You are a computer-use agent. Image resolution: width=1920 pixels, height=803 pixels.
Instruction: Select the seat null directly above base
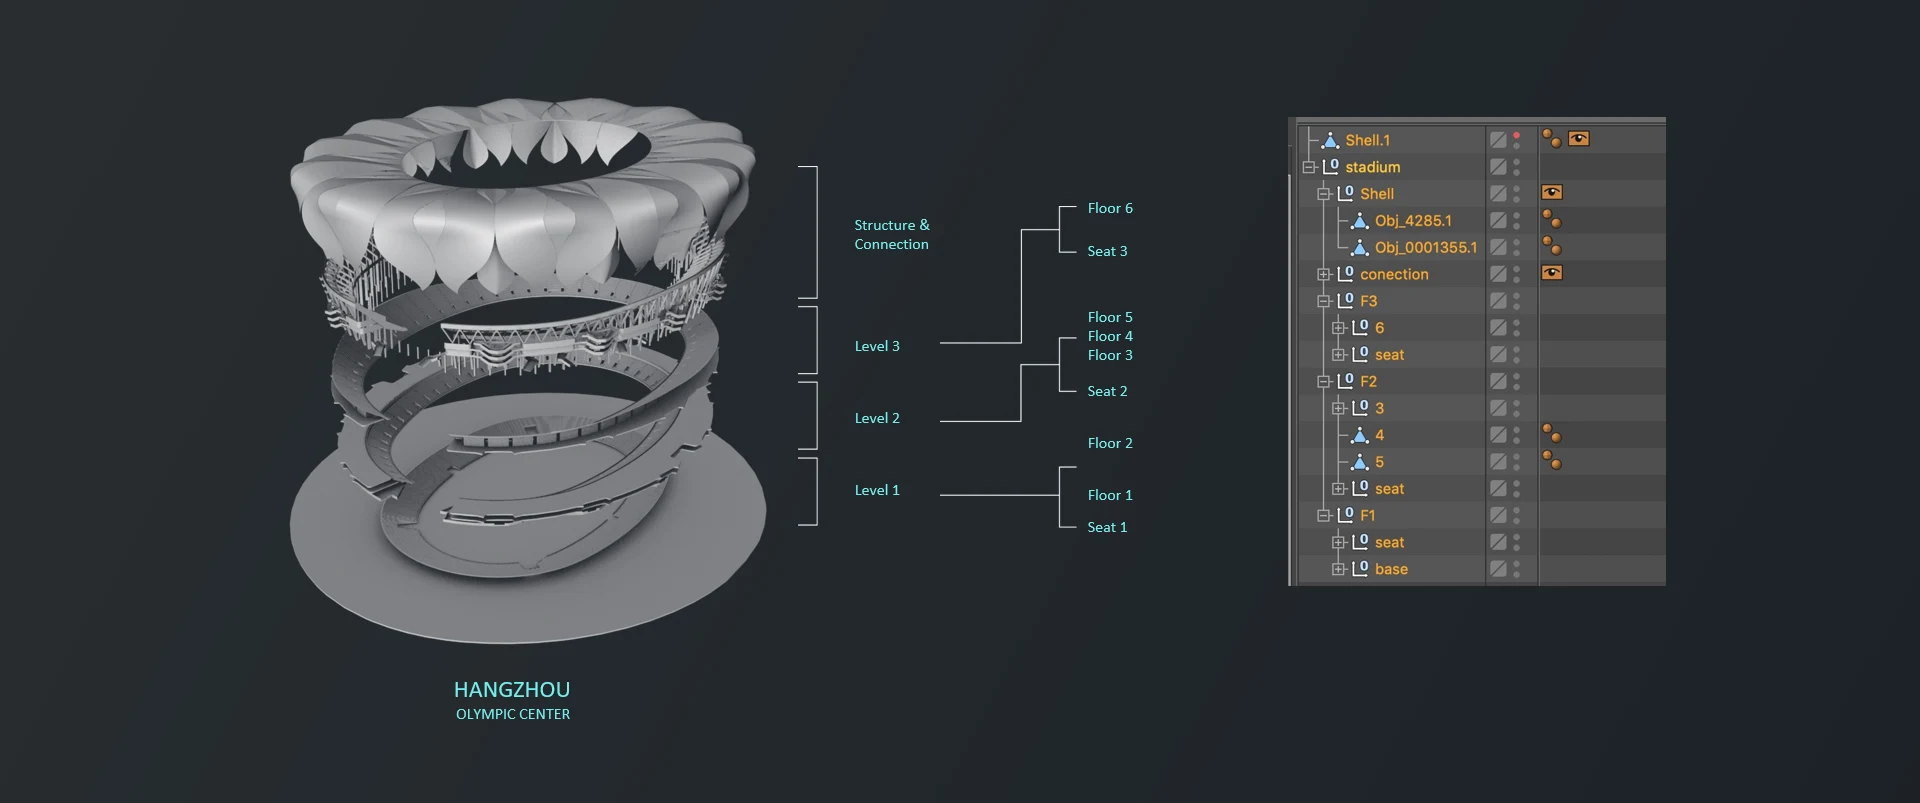coord(1389,542)
